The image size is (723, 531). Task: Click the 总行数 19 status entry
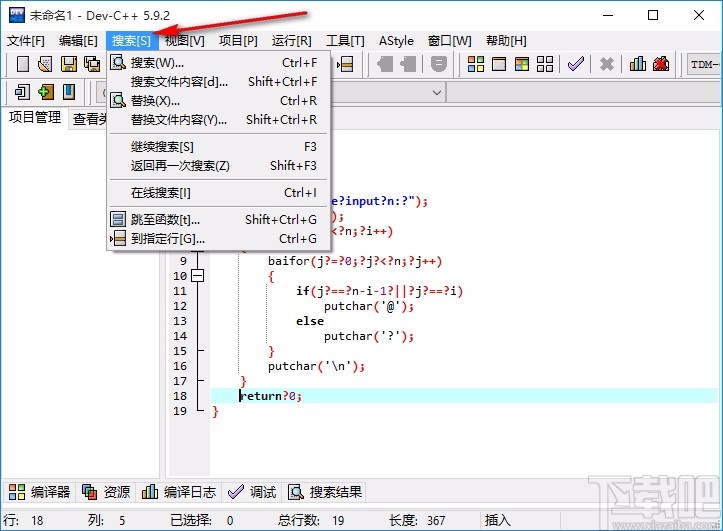tap(311, 520)
